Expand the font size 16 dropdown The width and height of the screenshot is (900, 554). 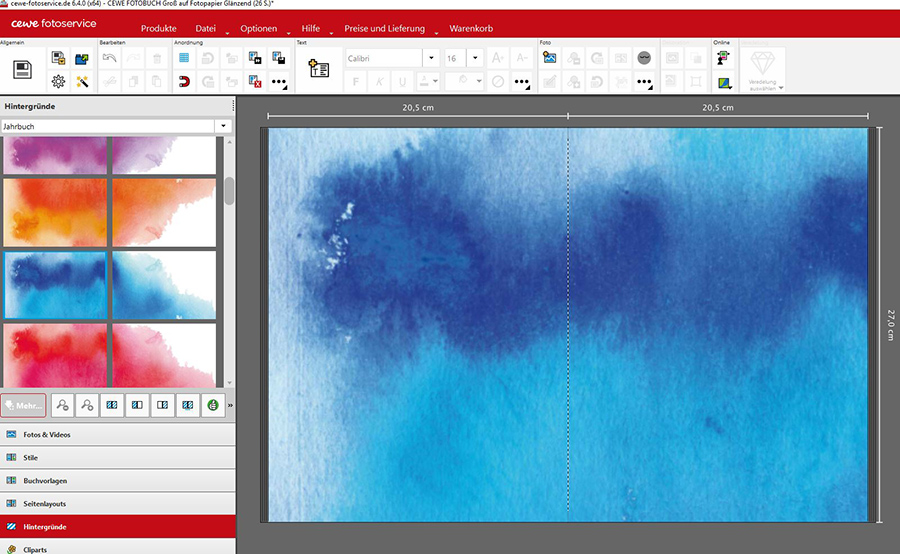(475, 59)
